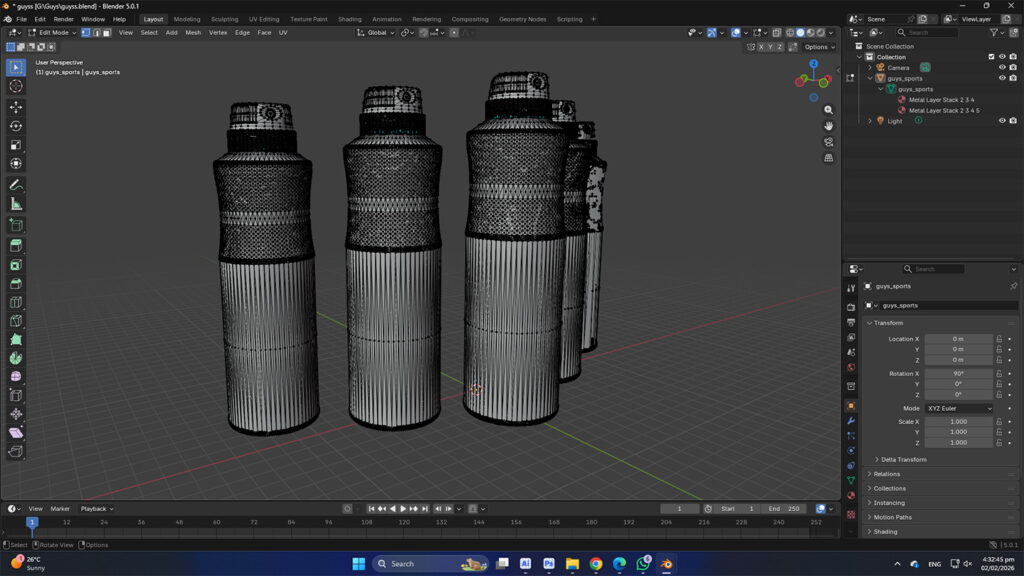Hide the Camera object in the outliner
Image resolution: width=1024 pixels, height=576 pixels.
coord(1002,68)
